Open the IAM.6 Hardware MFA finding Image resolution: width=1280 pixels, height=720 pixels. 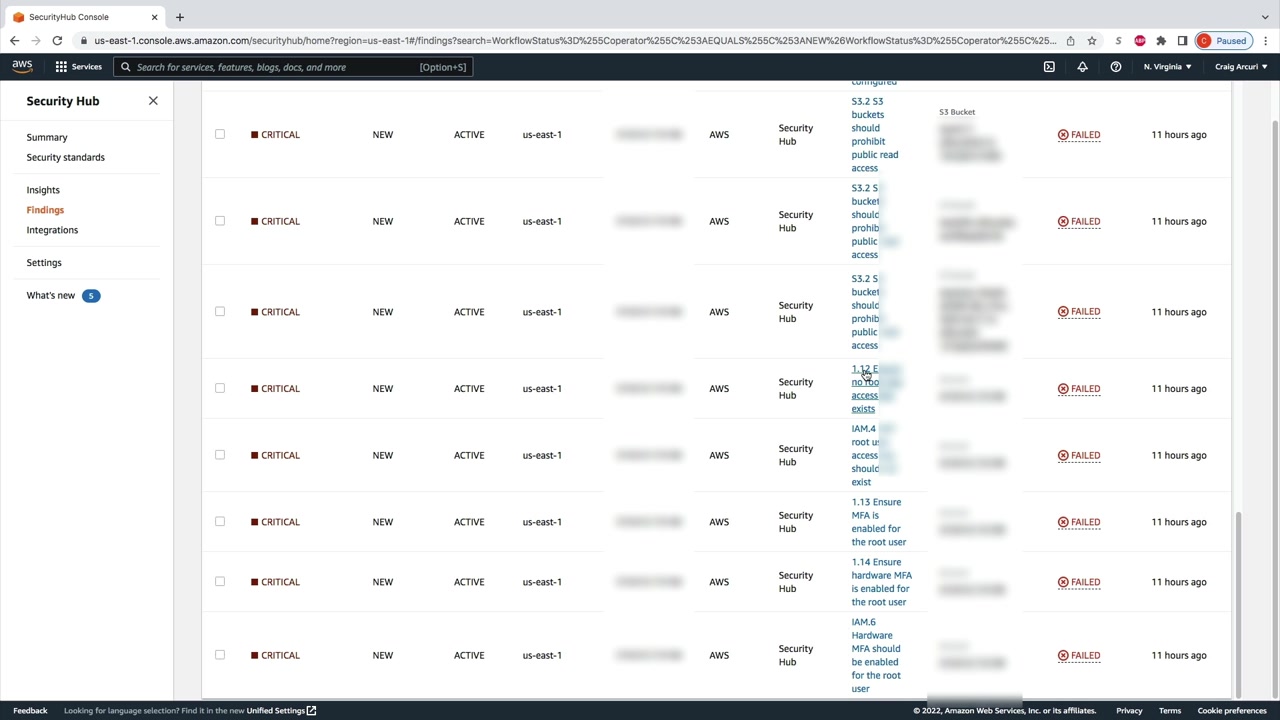click(x=876, y=655)
